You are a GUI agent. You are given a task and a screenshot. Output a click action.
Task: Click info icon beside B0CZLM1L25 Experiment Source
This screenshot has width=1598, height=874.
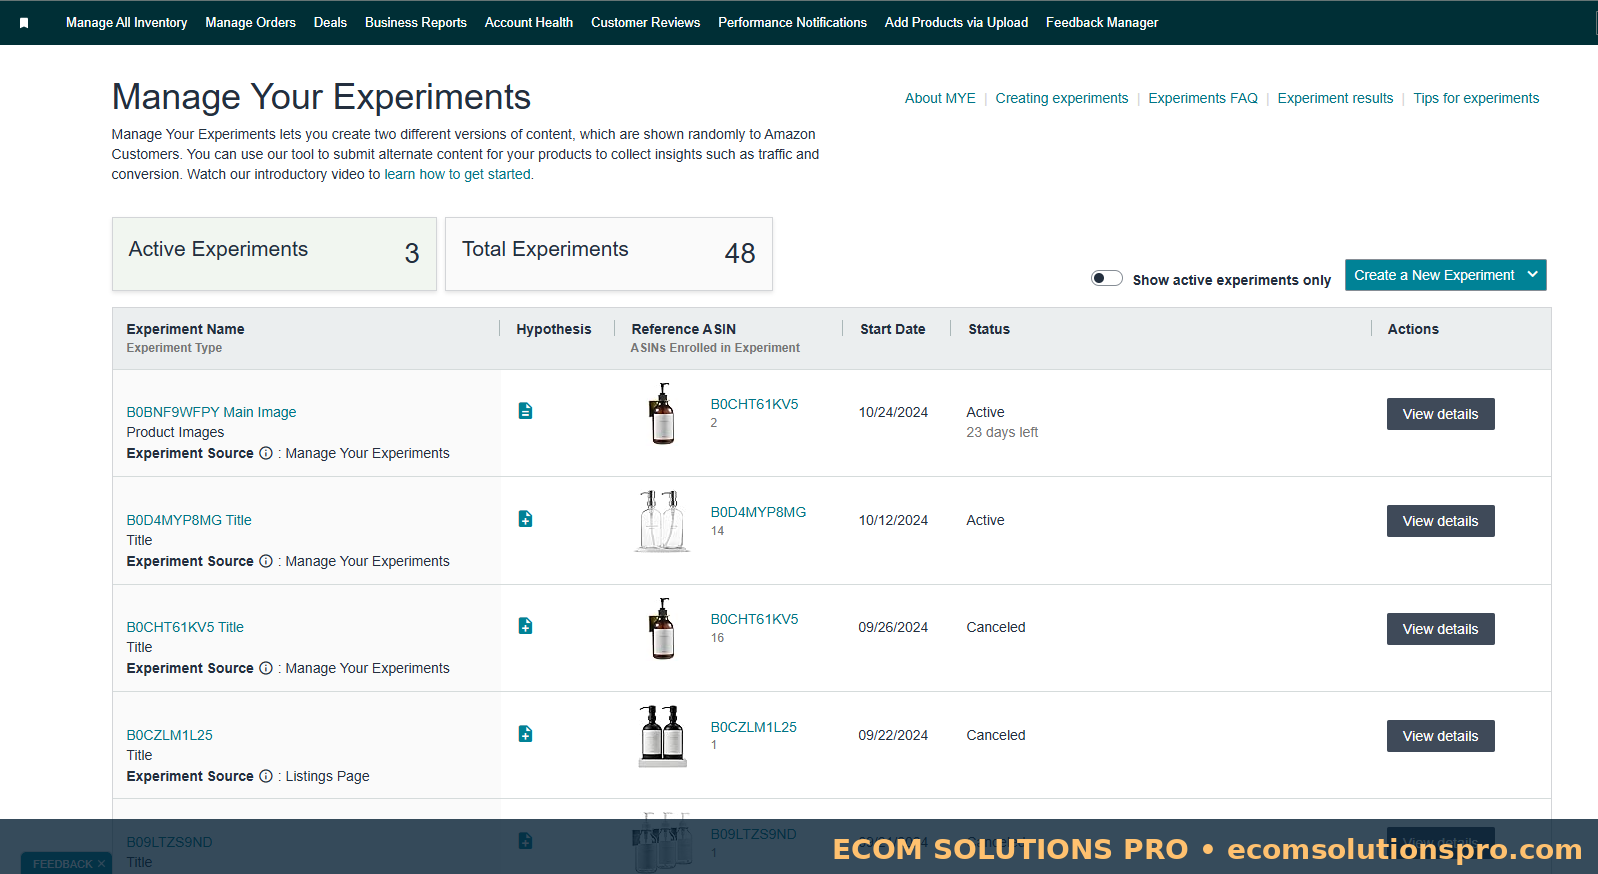(x=266, y=776)
